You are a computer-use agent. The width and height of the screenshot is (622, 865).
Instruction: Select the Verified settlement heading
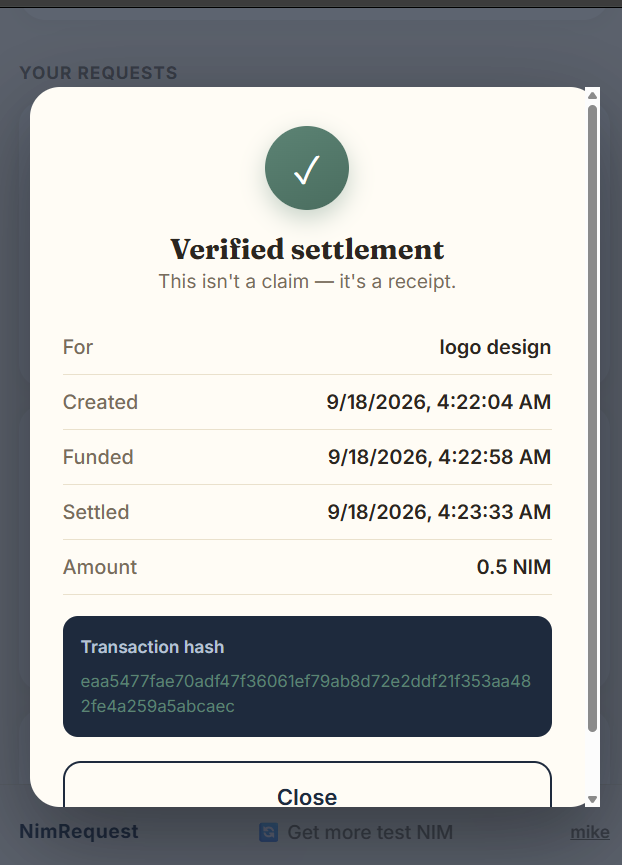click(x=307, y=249)
